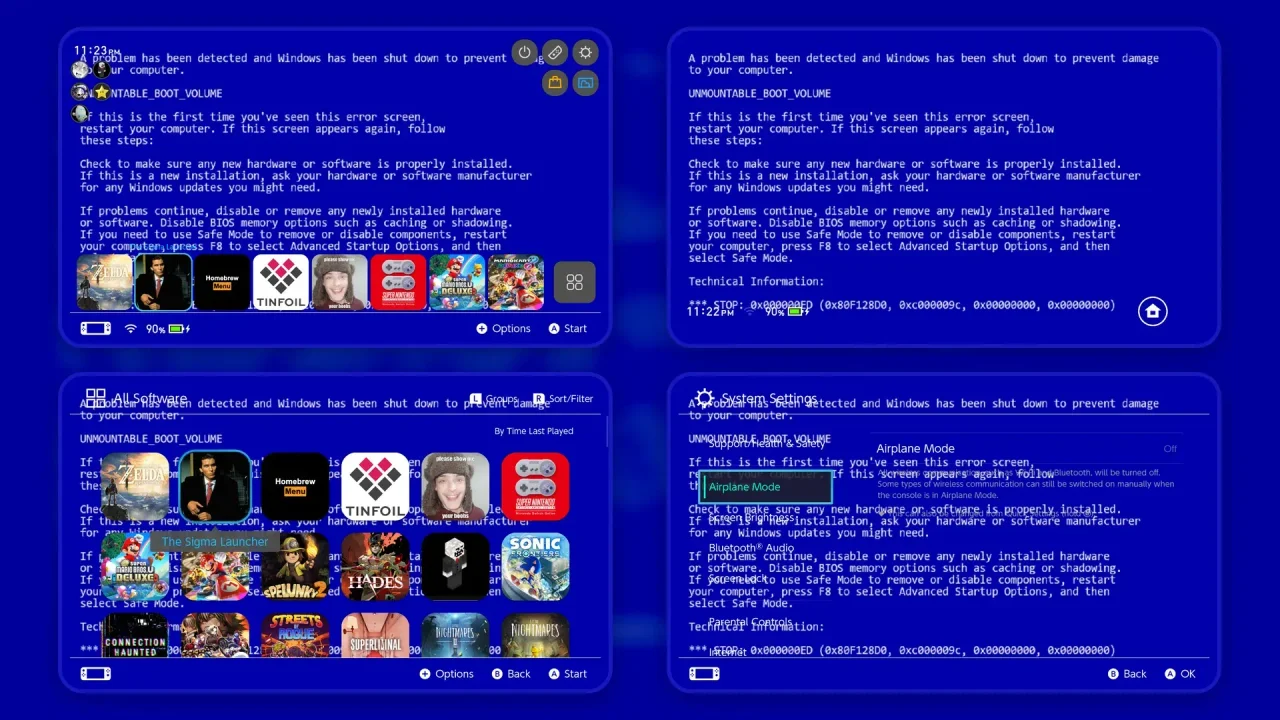Open the Power options icon on home screen
Viewport: 1280px width, 720px height.
pyautogui.click(x=524, y=52)
